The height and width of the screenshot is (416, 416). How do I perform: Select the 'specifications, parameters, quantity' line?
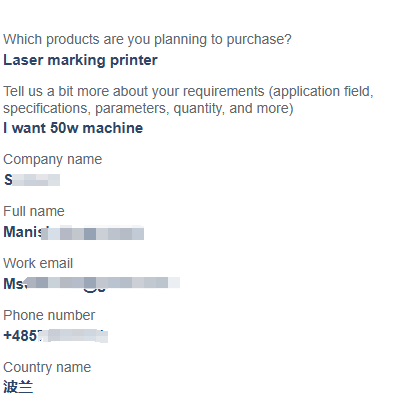click(x=148, y=108)
